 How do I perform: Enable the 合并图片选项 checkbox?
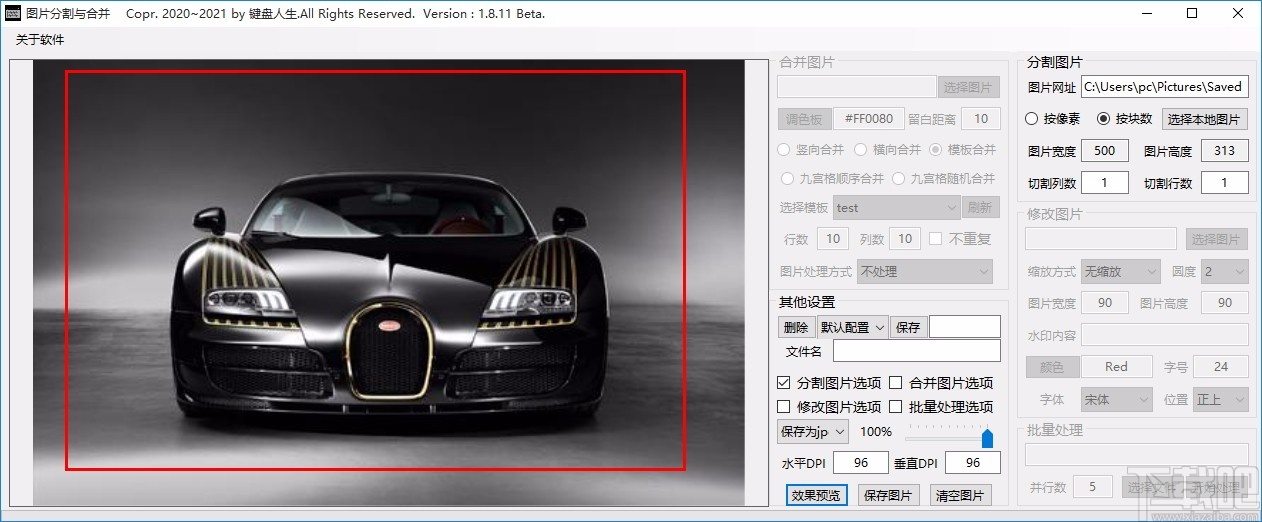[x=896, y=383]
